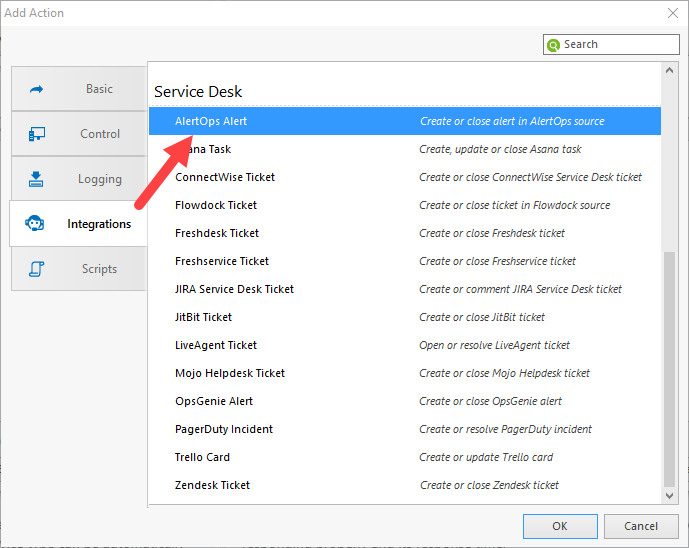Click the Logging download icon

pos(36,179)
